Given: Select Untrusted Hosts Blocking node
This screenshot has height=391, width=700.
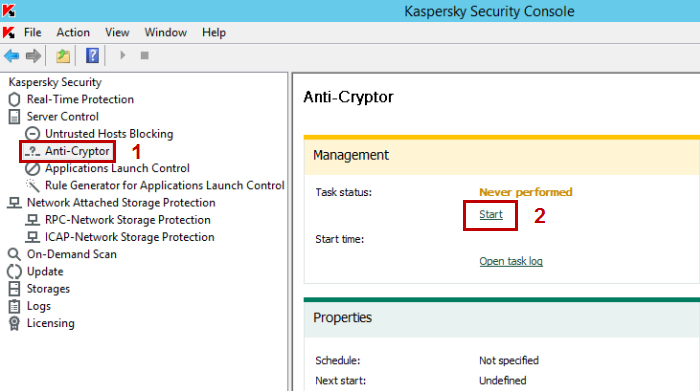Looking at the screenshot, I should tap(109, 134).
